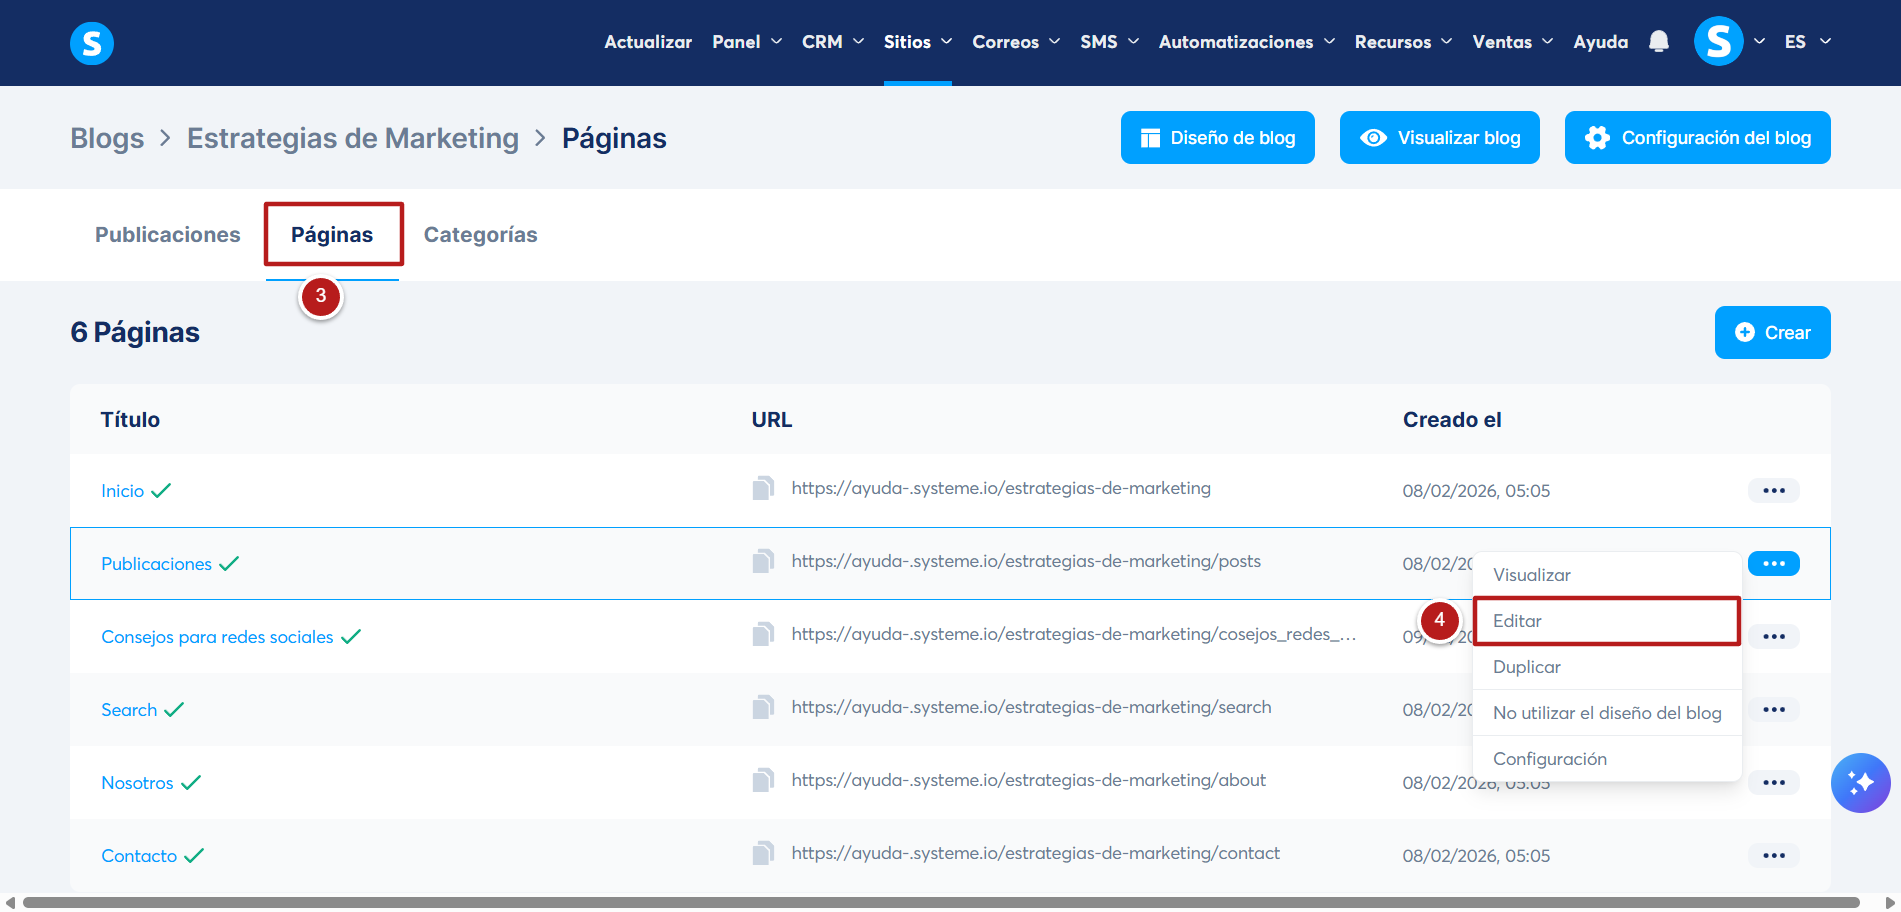Click the URL ending in /posts
The height and width of the screenshot is (912, 1901).
click(1026, 561)
